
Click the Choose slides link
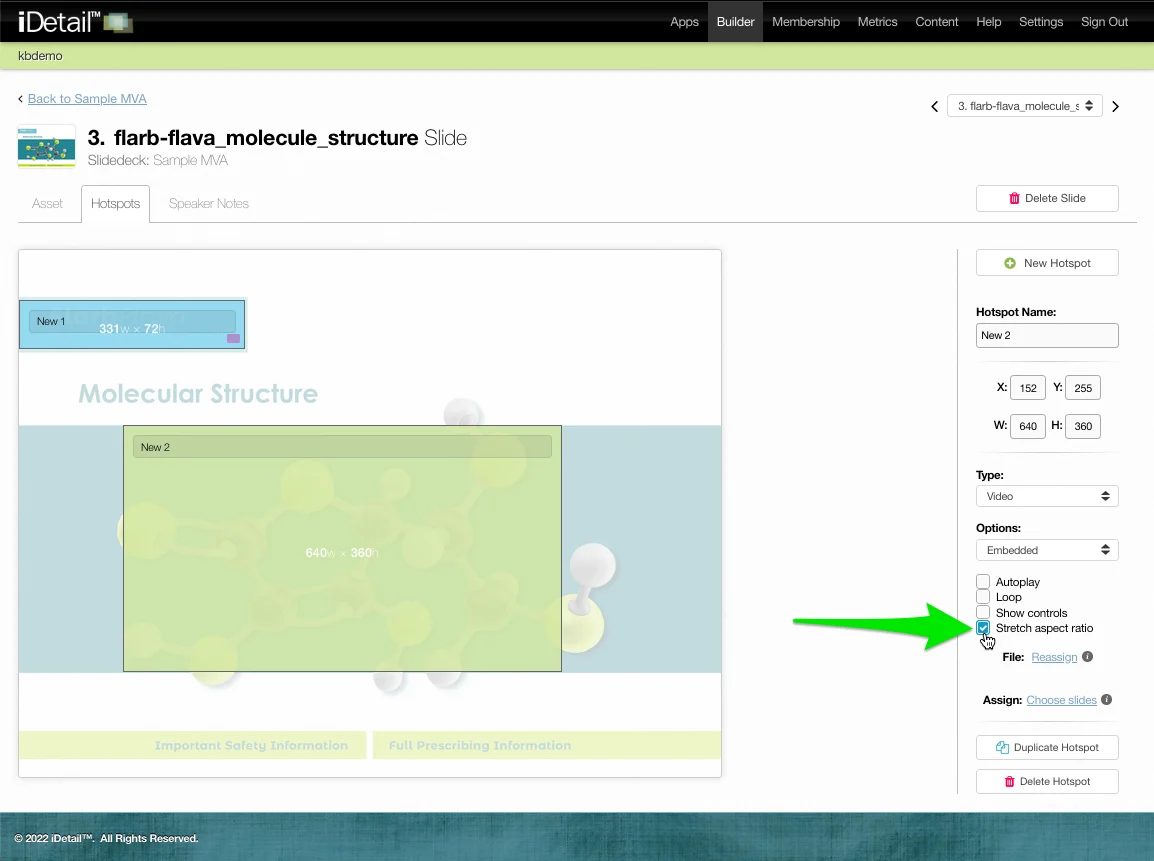1061,700
